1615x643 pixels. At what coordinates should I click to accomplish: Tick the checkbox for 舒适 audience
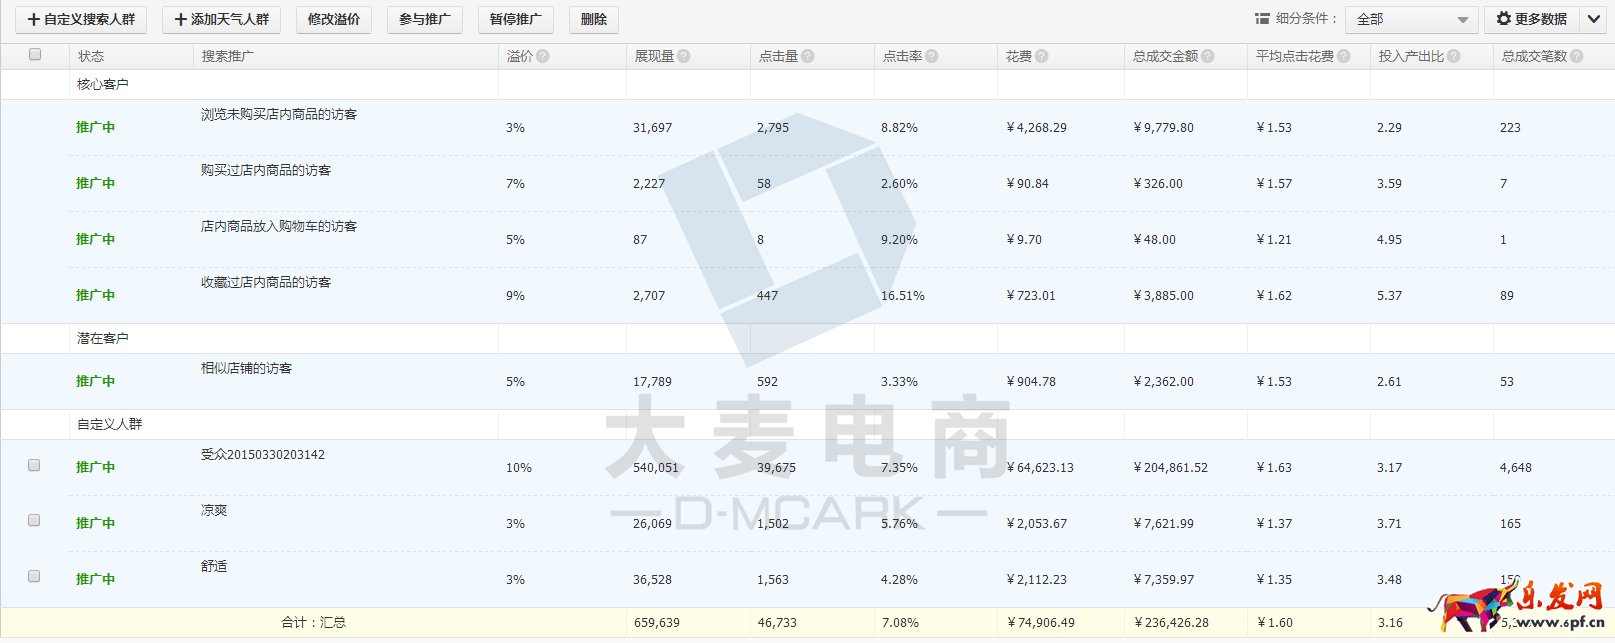point(34,576)
